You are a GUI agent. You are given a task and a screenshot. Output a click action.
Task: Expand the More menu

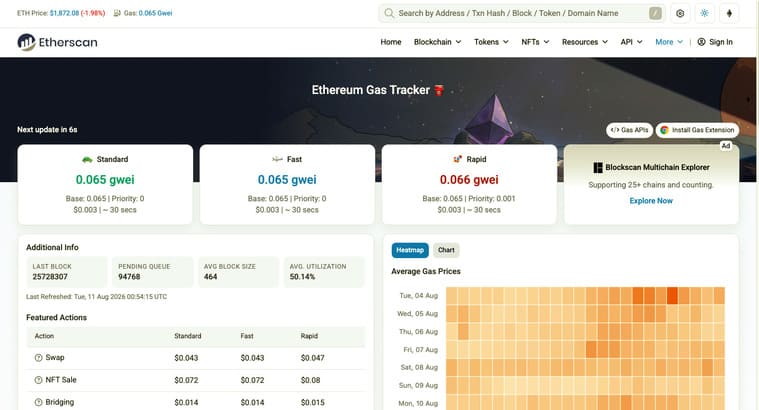669,42
